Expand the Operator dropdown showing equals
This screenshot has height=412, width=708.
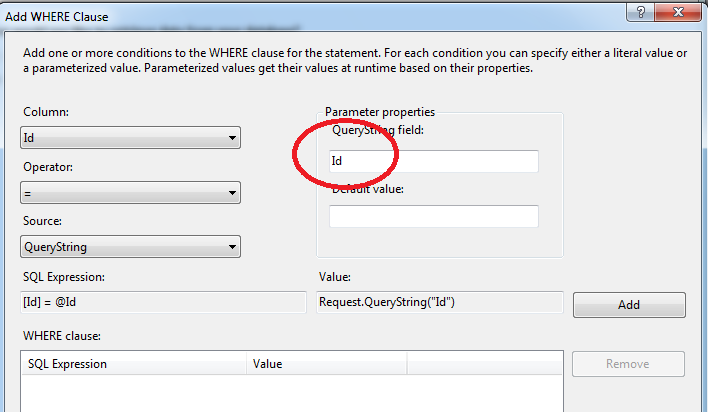[x=130, y=192]
